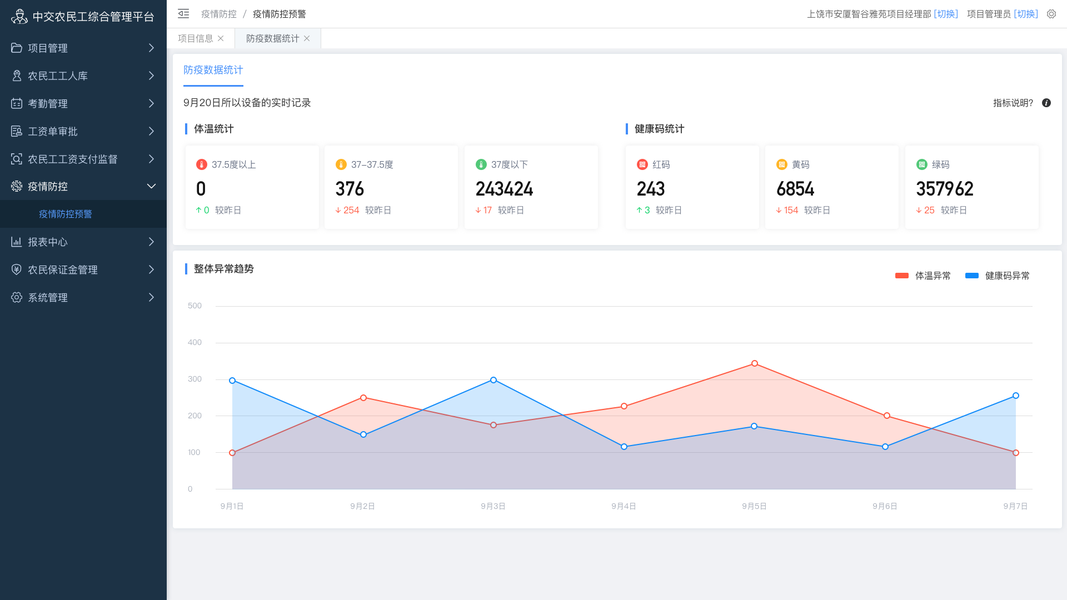Screen dimensions: 1067x600
Task: Open settings gear in top right corner
Action: click(1051, 14)
